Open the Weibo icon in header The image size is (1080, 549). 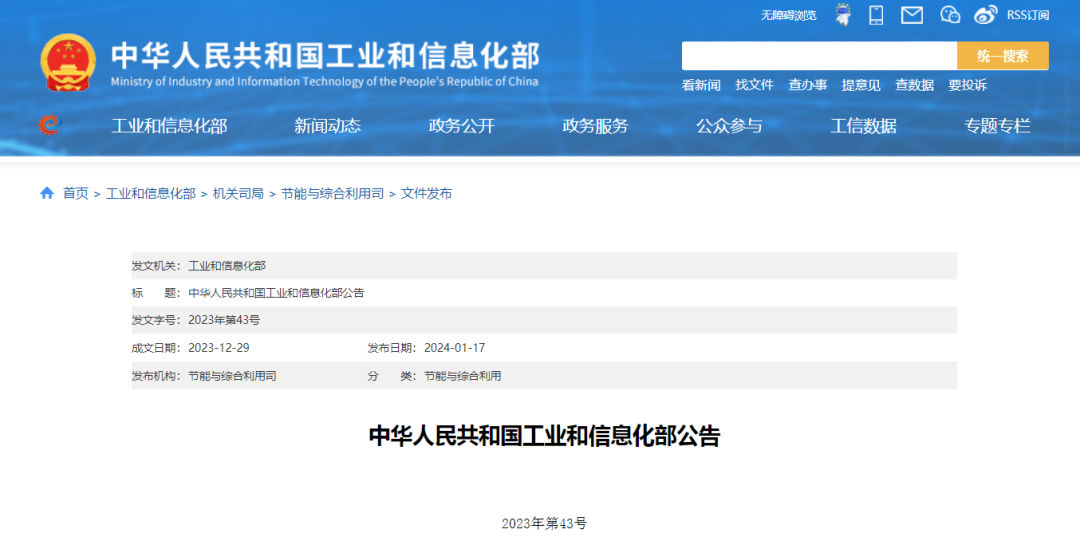coord(986,14)
